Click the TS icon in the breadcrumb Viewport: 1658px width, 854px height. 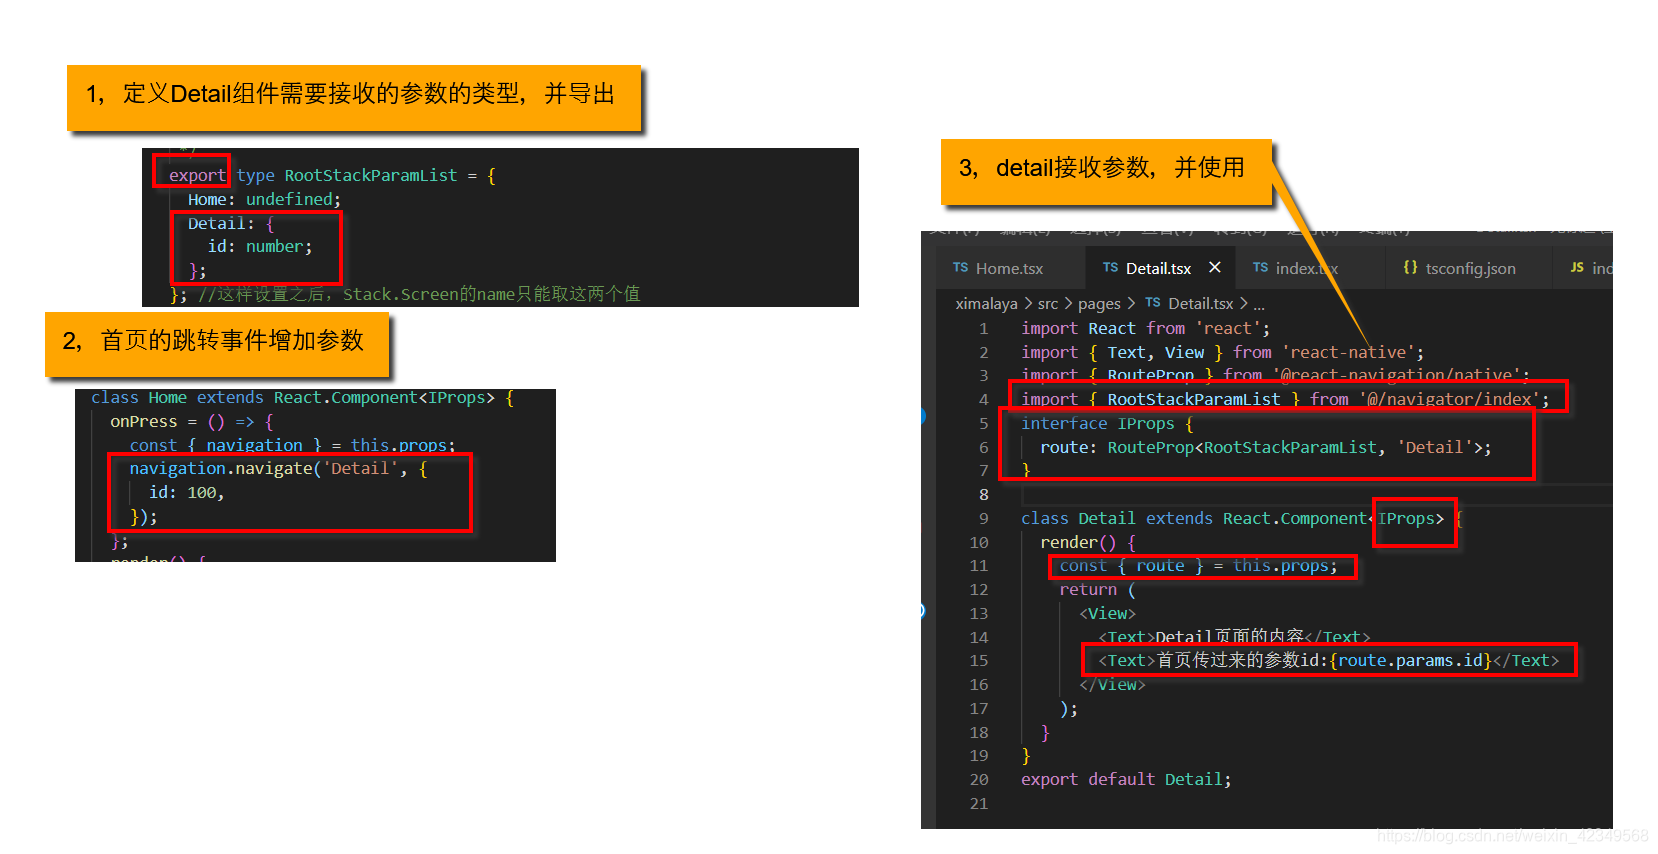pos(1153,303)
